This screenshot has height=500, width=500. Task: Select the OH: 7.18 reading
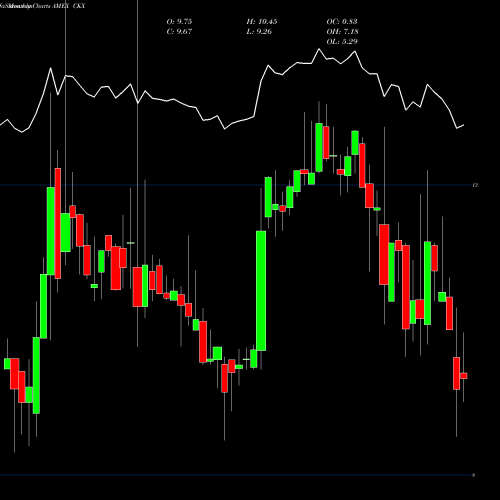[x=342, y=32]
